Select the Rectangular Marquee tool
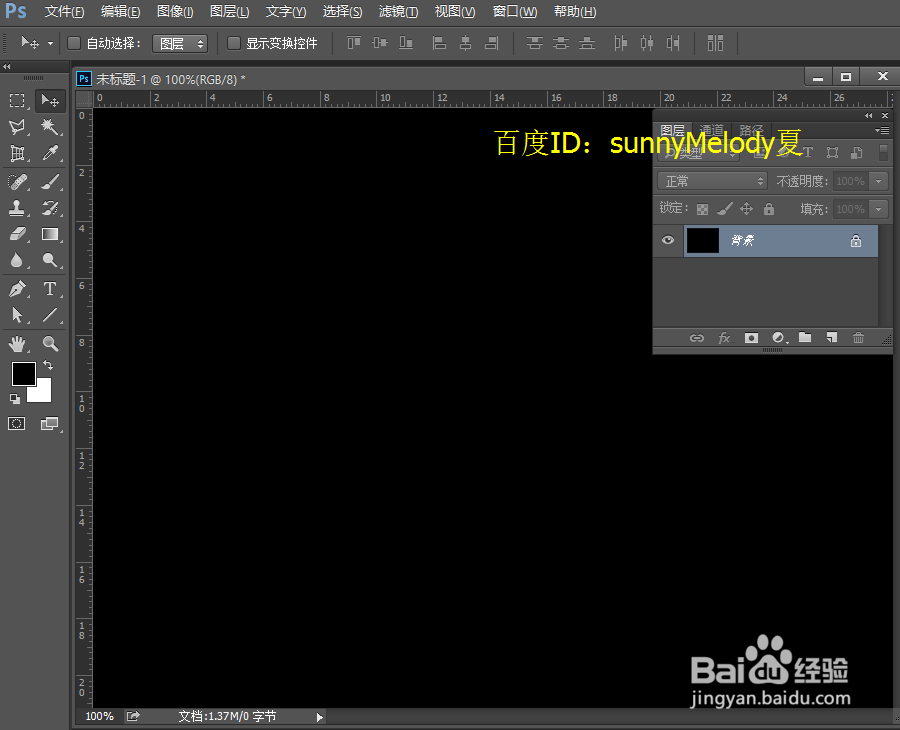This screenshot has width=900, height=730. coord(17,101)
